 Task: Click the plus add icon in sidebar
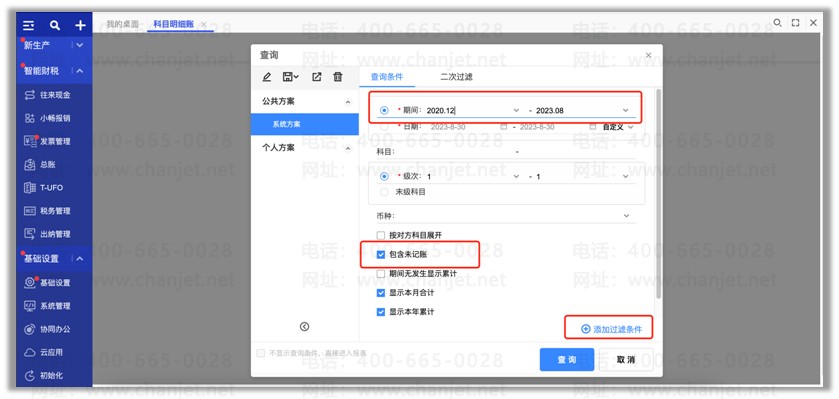[80, 25]
